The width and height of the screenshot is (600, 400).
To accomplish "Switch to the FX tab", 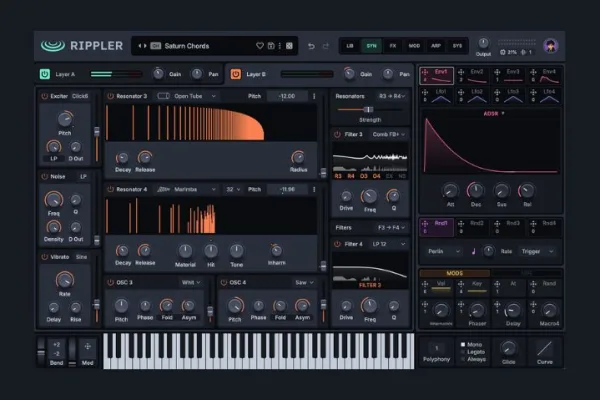I will tap(393, 46).
